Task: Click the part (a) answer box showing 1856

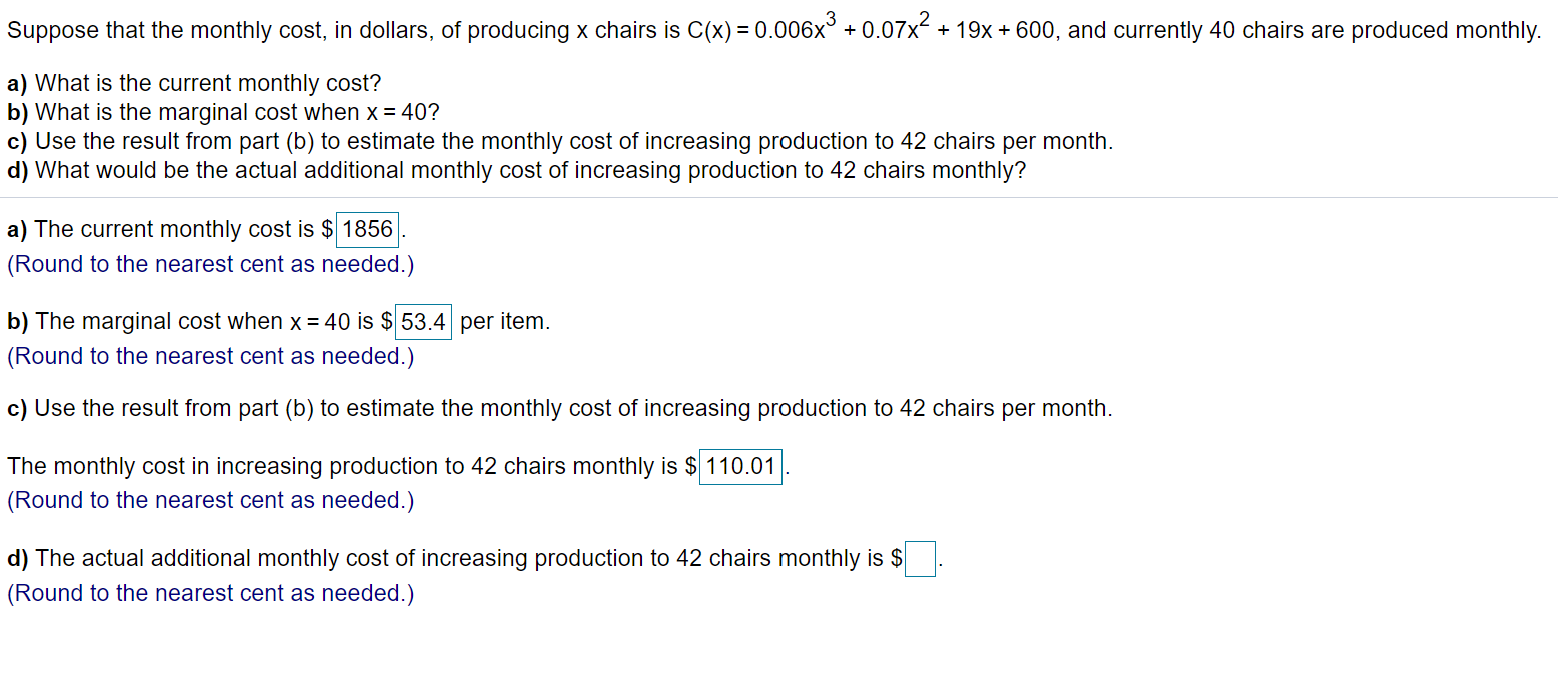Action: pyautogui.click(x=366, y=229)
